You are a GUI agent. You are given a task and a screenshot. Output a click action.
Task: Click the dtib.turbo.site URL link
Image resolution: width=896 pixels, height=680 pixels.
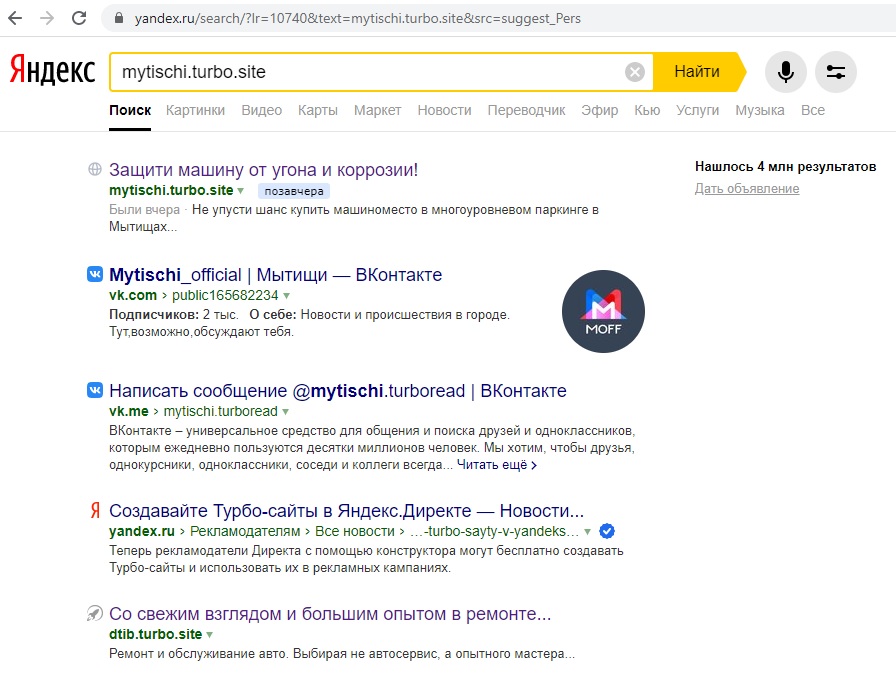pos(155,634)
